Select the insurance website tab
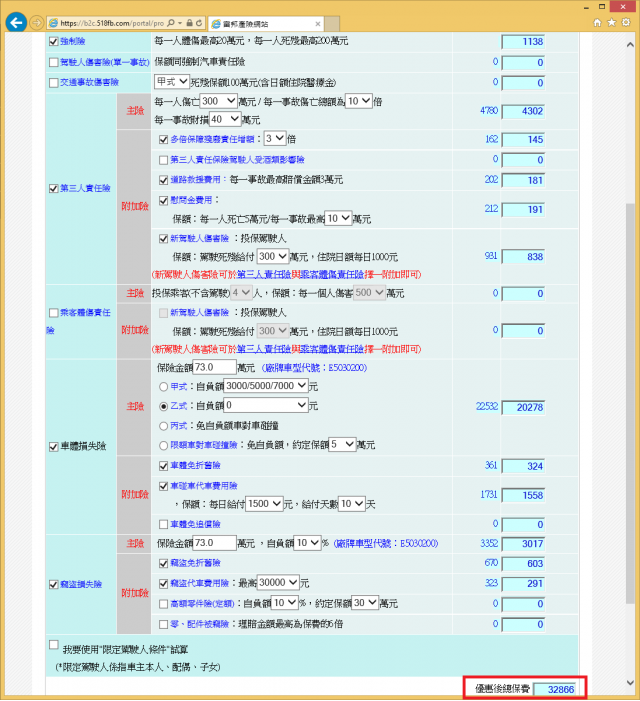 pos(265,24)
